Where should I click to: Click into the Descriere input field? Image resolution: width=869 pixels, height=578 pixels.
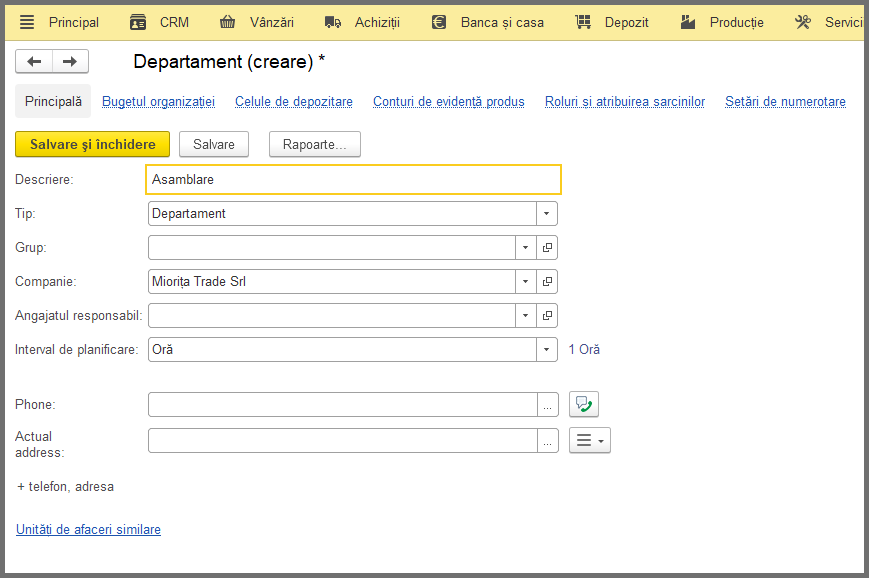[354, 180]
